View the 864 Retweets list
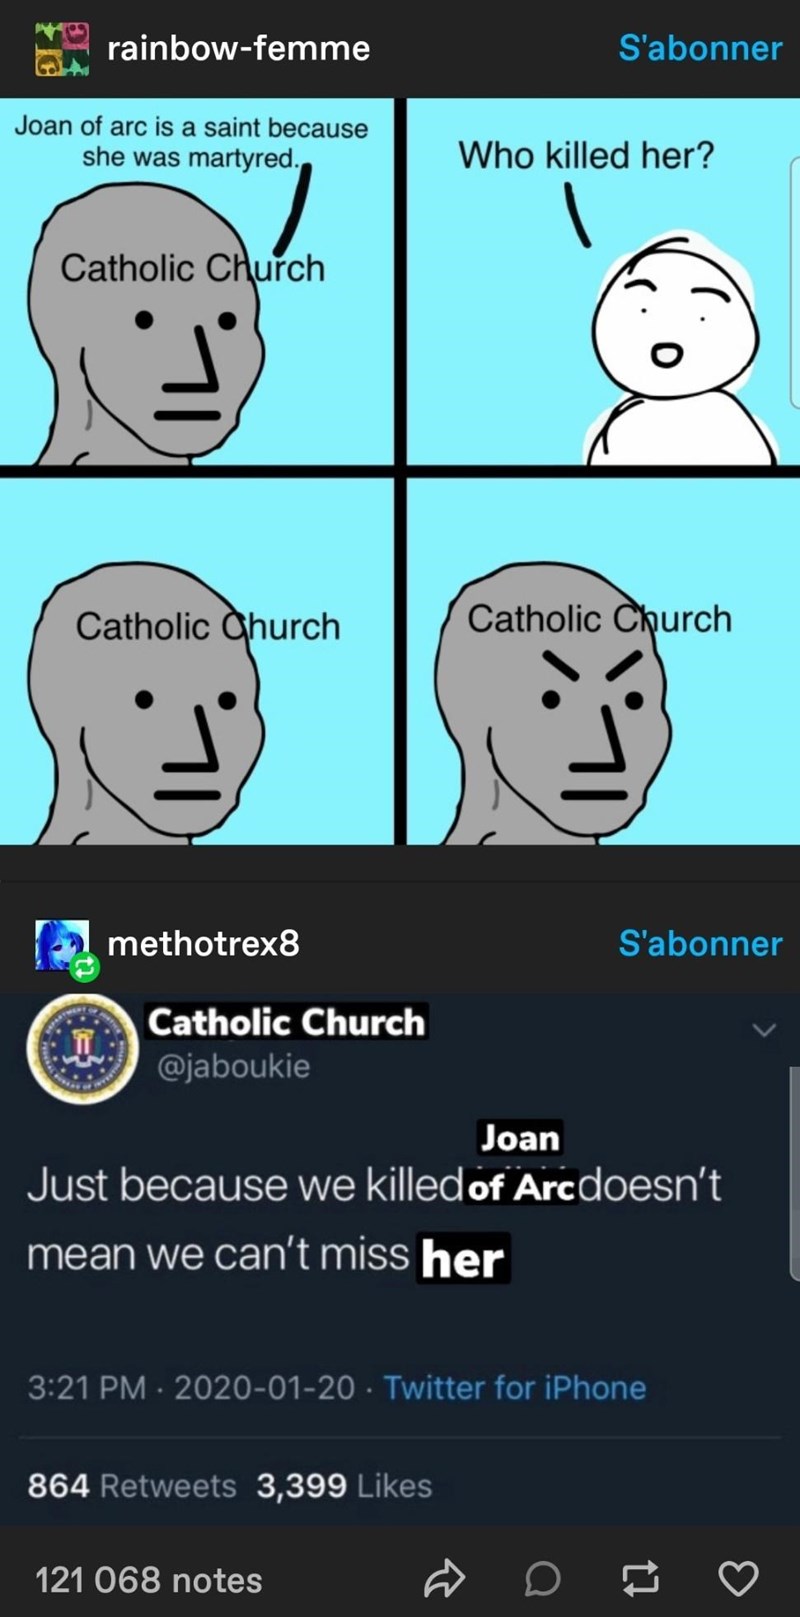The image size is (800, 1617). point(132,1486)
